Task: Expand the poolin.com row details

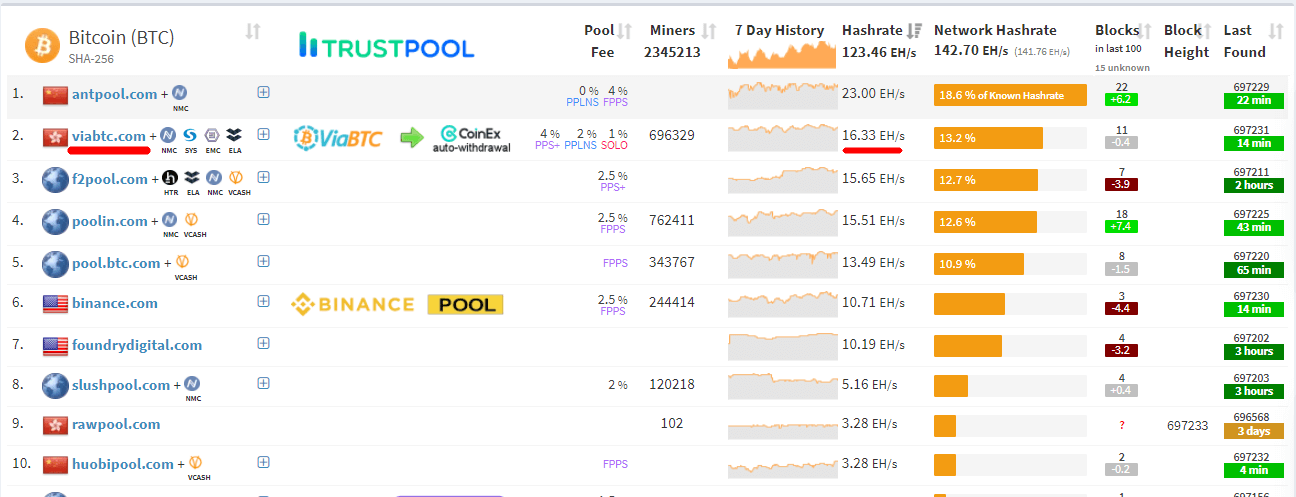Action: click(x=264, y=219)
